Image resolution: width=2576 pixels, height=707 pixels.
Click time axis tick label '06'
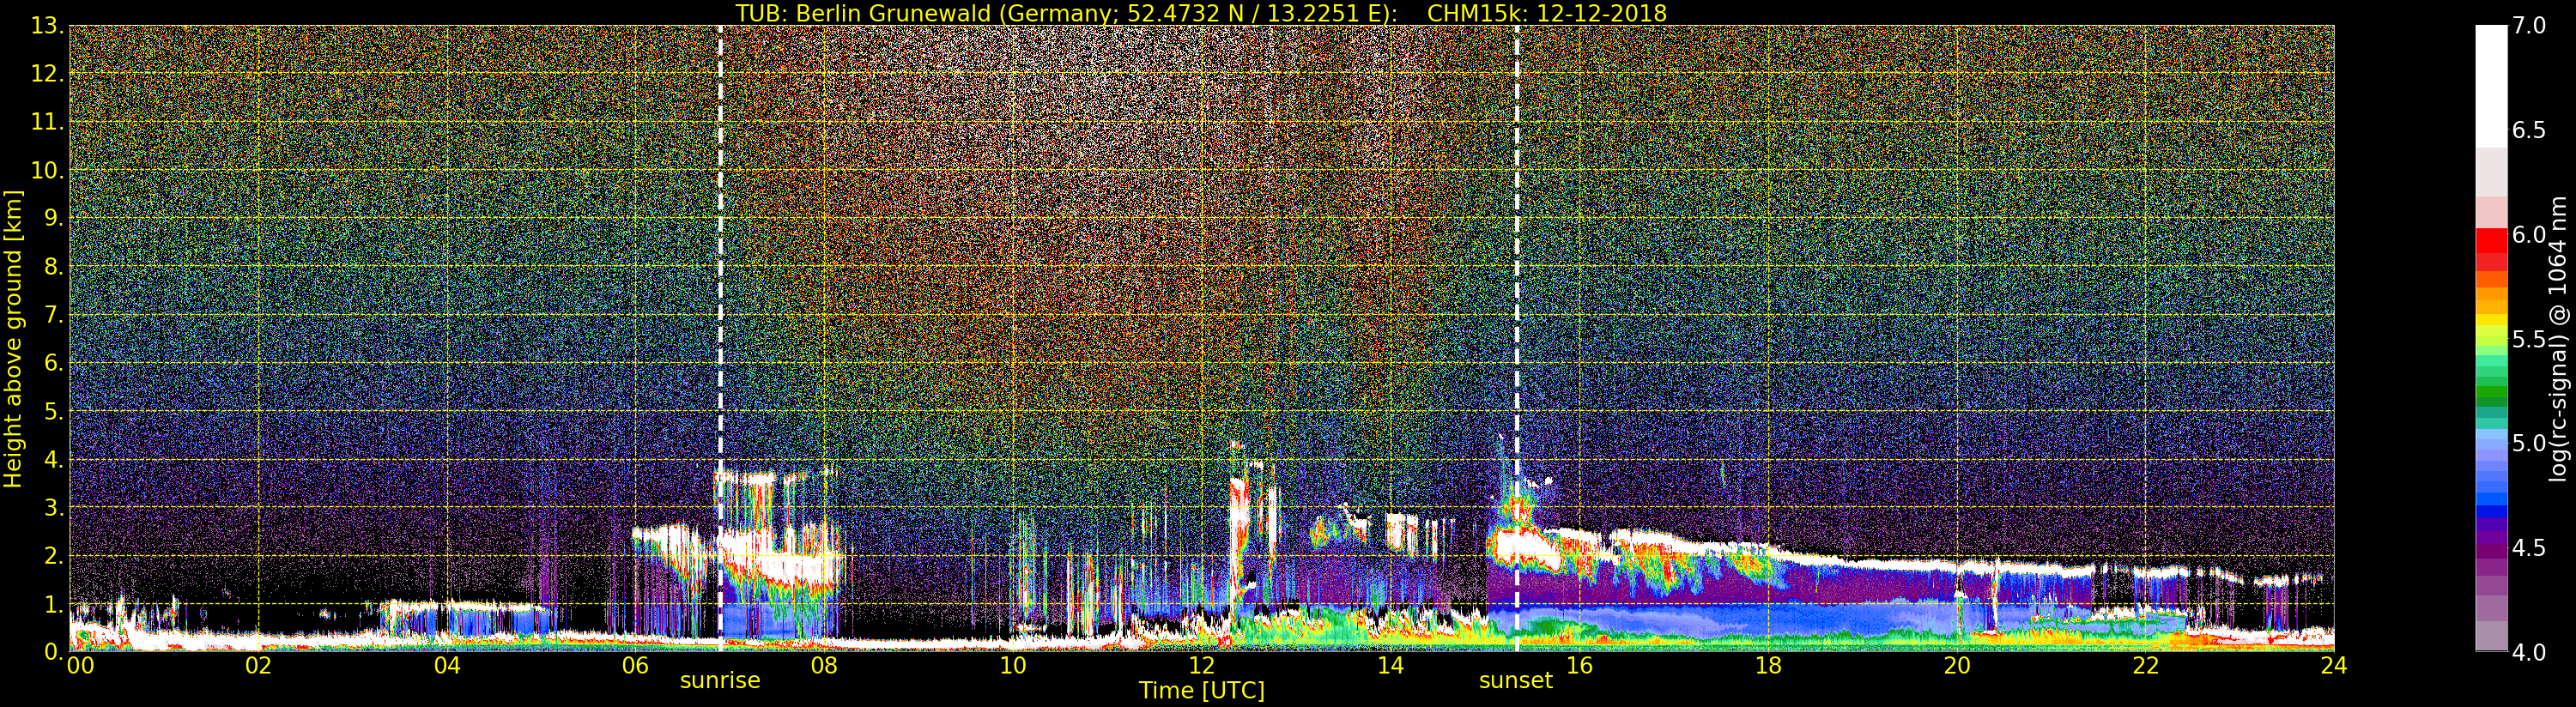(x=635, y=666)
